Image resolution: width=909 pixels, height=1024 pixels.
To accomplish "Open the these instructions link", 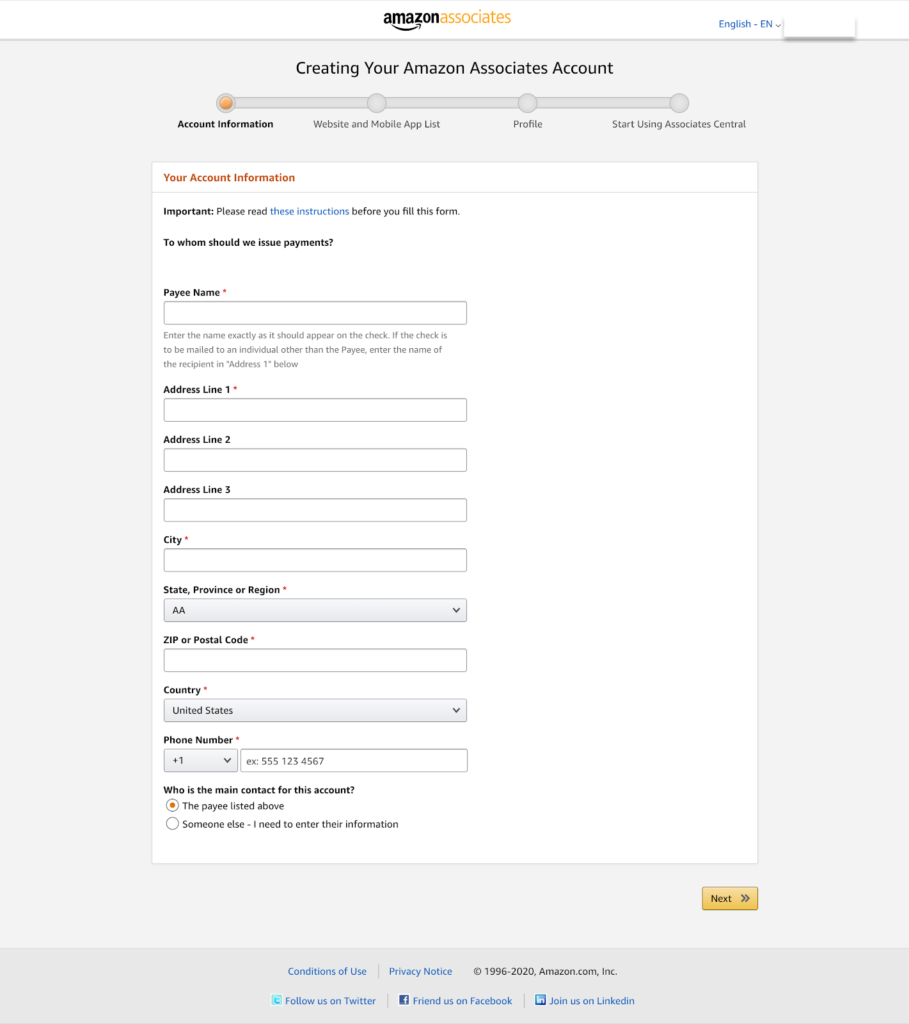I will point(309,211).
